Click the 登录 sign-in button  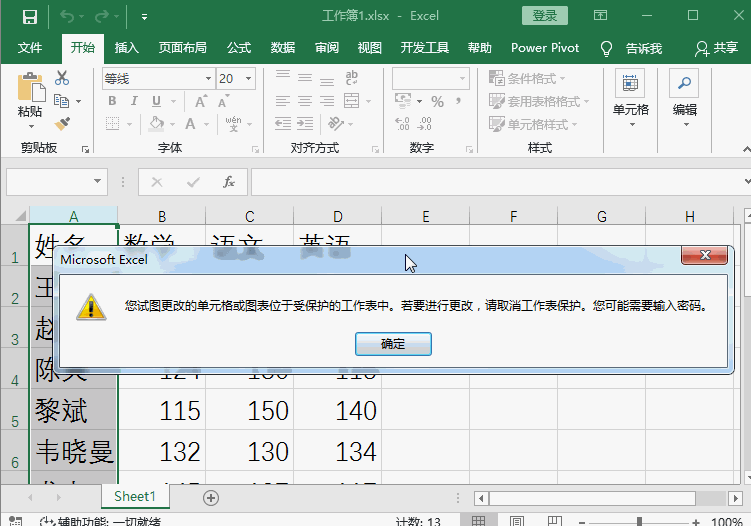point(545,16)
